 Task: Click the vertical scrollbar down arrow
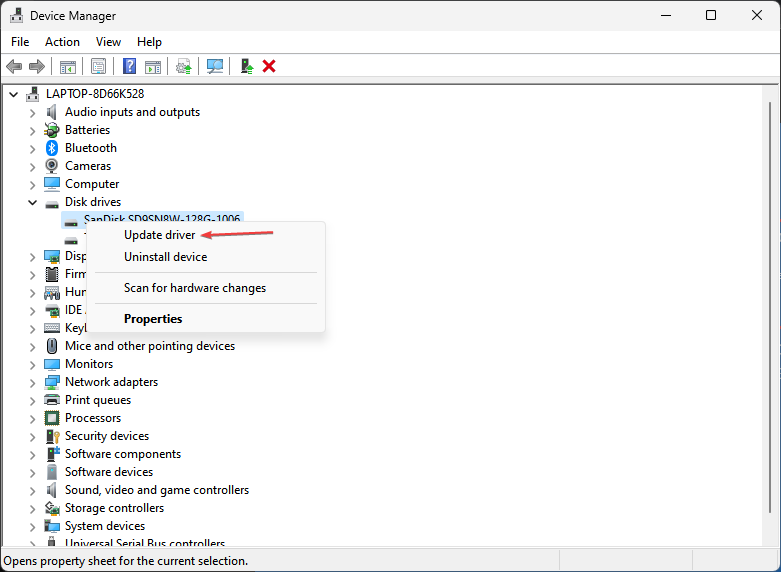(770, 539)
